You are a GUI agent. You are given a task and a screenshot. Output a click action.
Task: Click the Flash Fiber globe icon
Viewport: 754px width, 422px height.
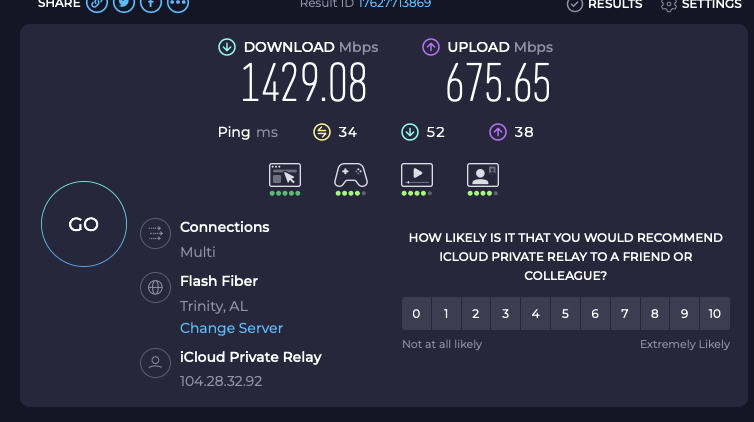pyautogui.click(x=155, y=288)
